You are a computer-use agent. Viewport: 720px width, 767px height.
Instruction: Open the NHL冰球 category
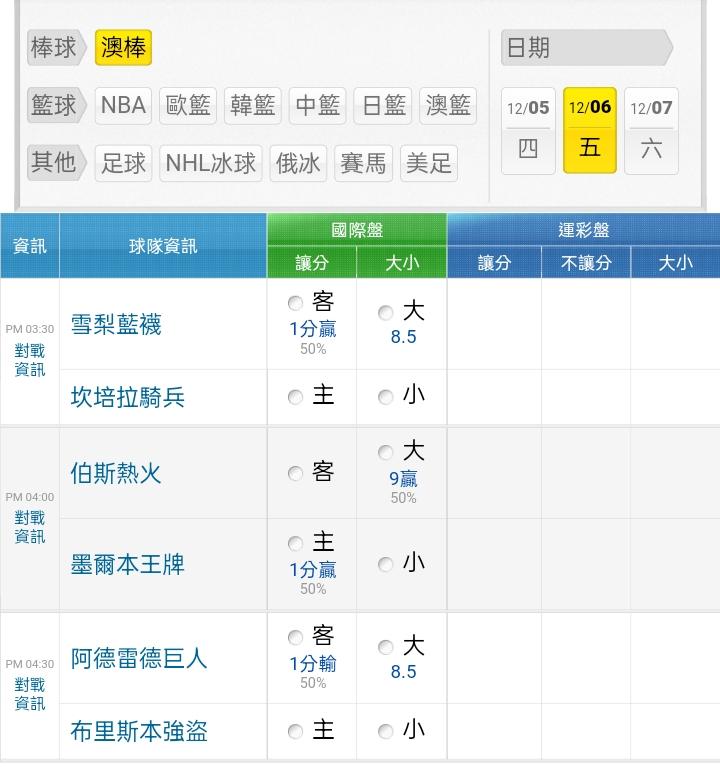click(x=211, y=163)
